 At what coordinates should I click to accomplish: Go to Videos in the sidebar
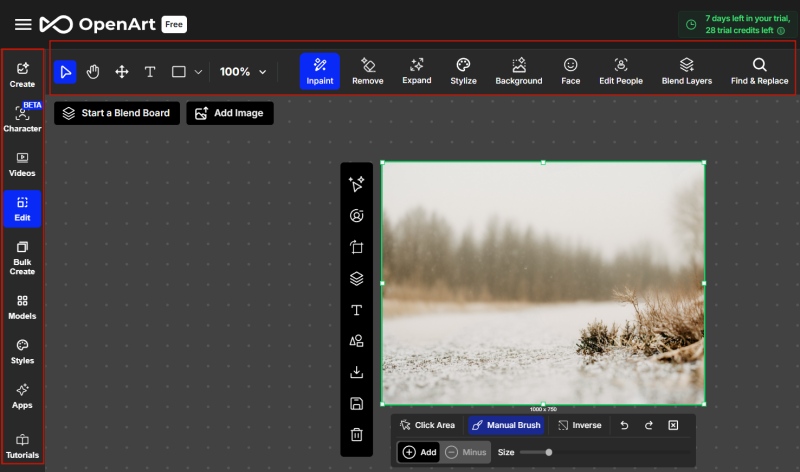[22, 164]
